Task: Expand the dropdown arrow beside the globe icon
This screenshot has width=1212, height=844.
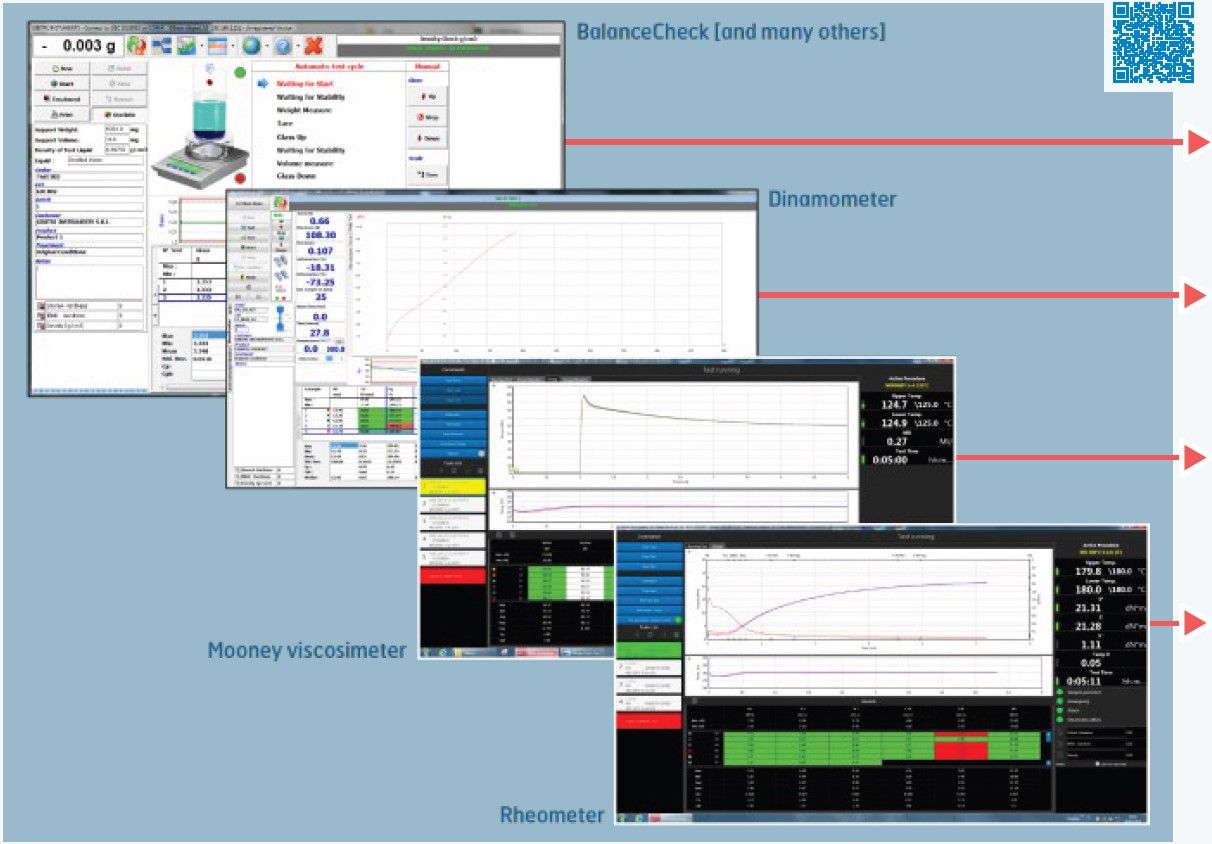Action: [x=268, y=47]
